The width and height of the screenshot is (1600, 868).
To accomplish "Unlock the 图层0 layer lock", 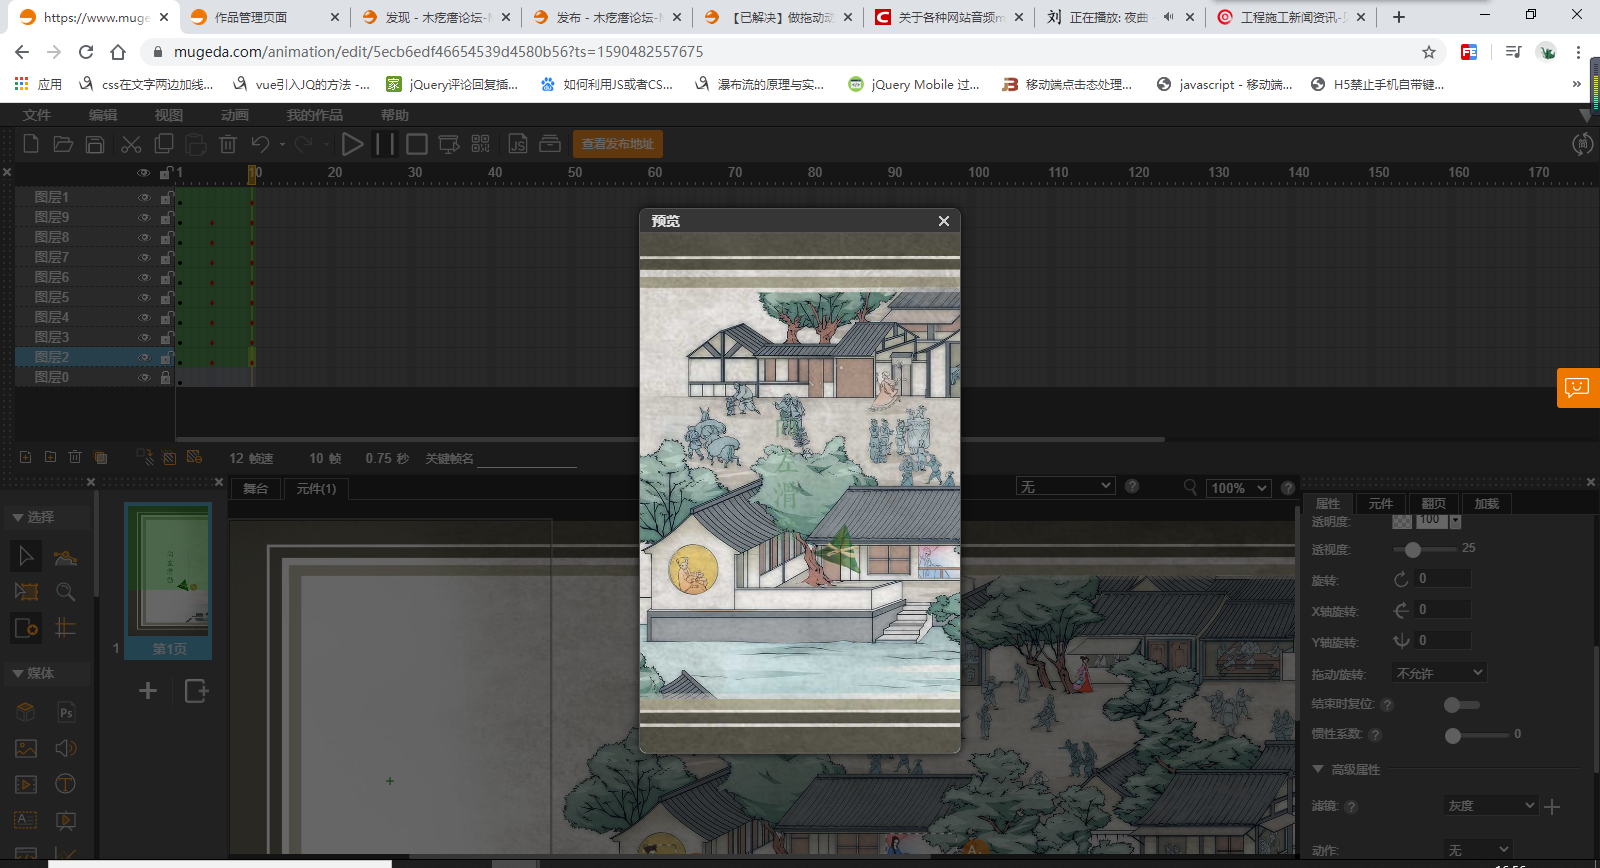I will 166,377.
